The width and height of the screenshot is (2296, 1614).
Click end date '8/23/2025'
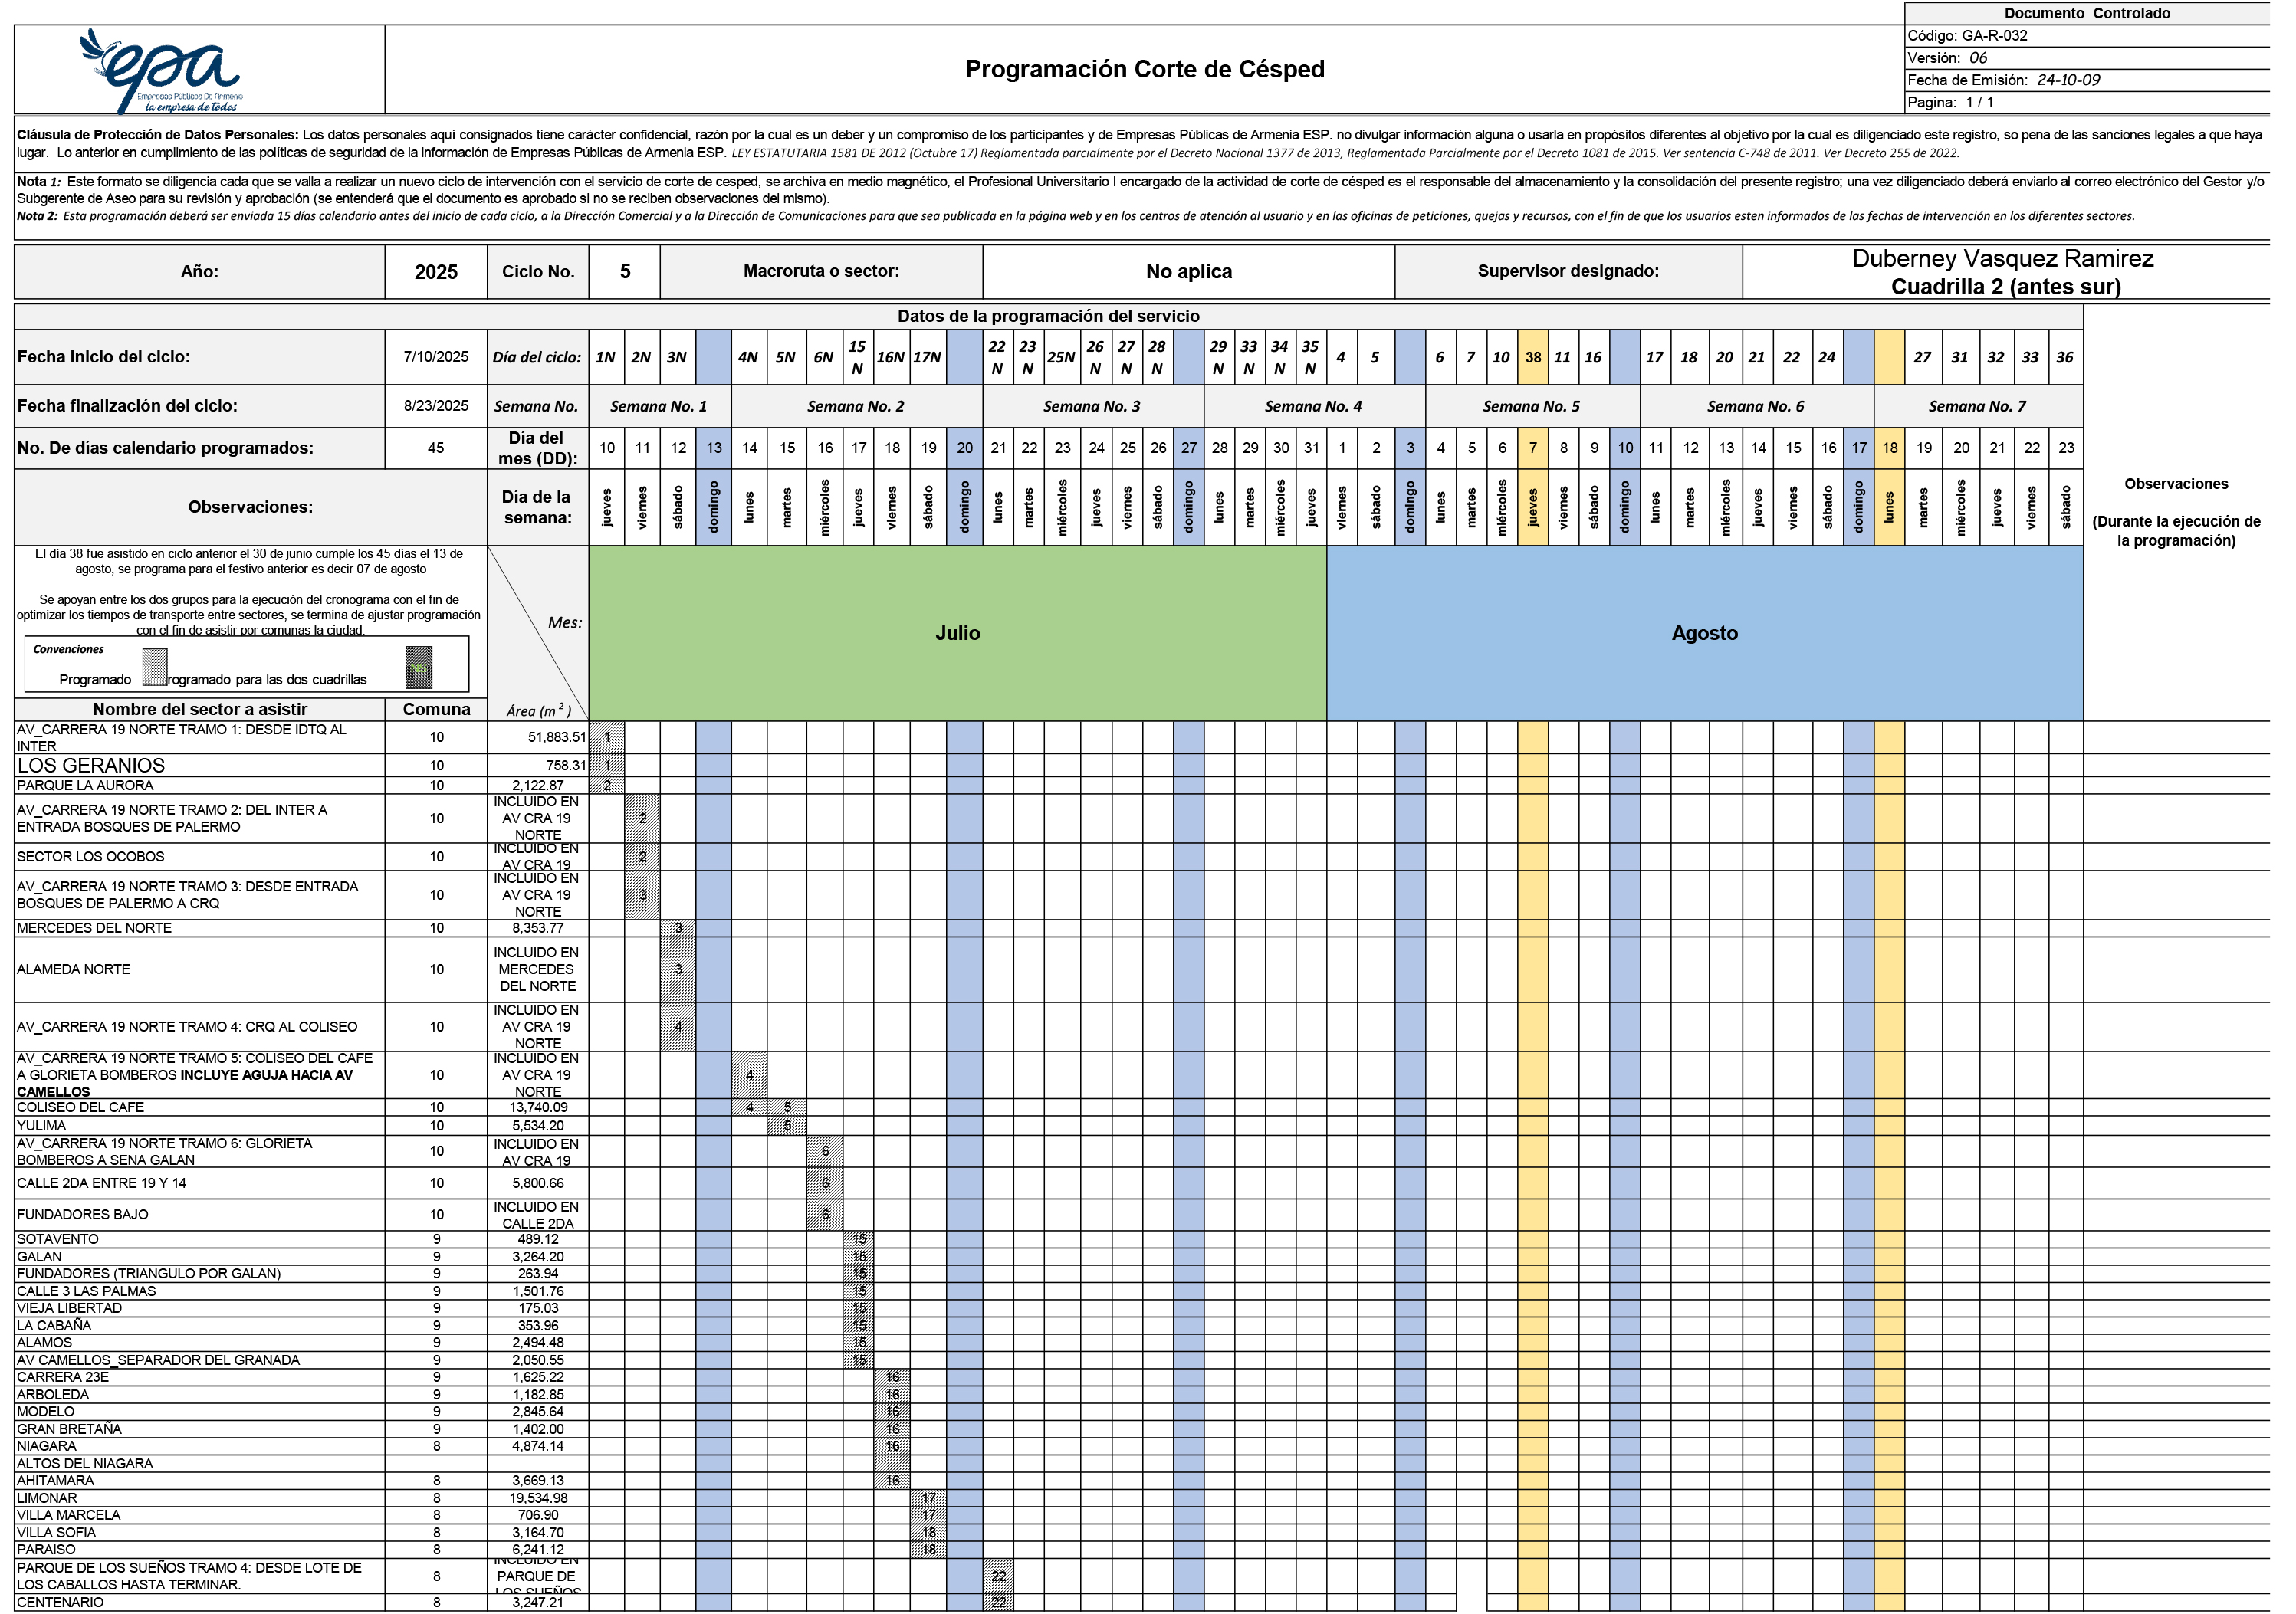[436, 406]
